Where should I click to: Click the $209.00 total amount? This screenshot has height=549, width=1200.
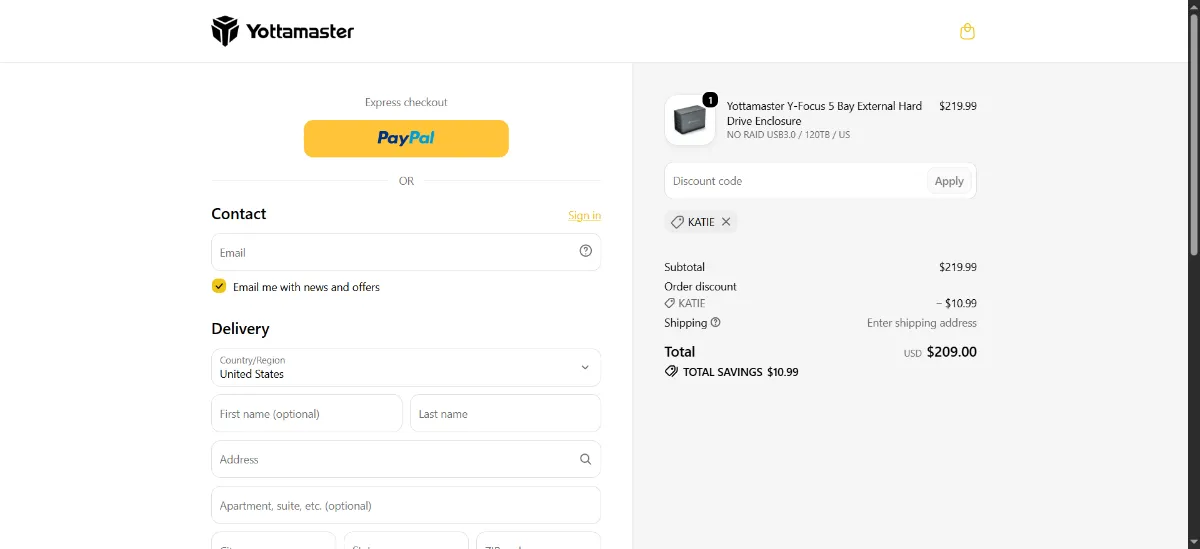952,352
